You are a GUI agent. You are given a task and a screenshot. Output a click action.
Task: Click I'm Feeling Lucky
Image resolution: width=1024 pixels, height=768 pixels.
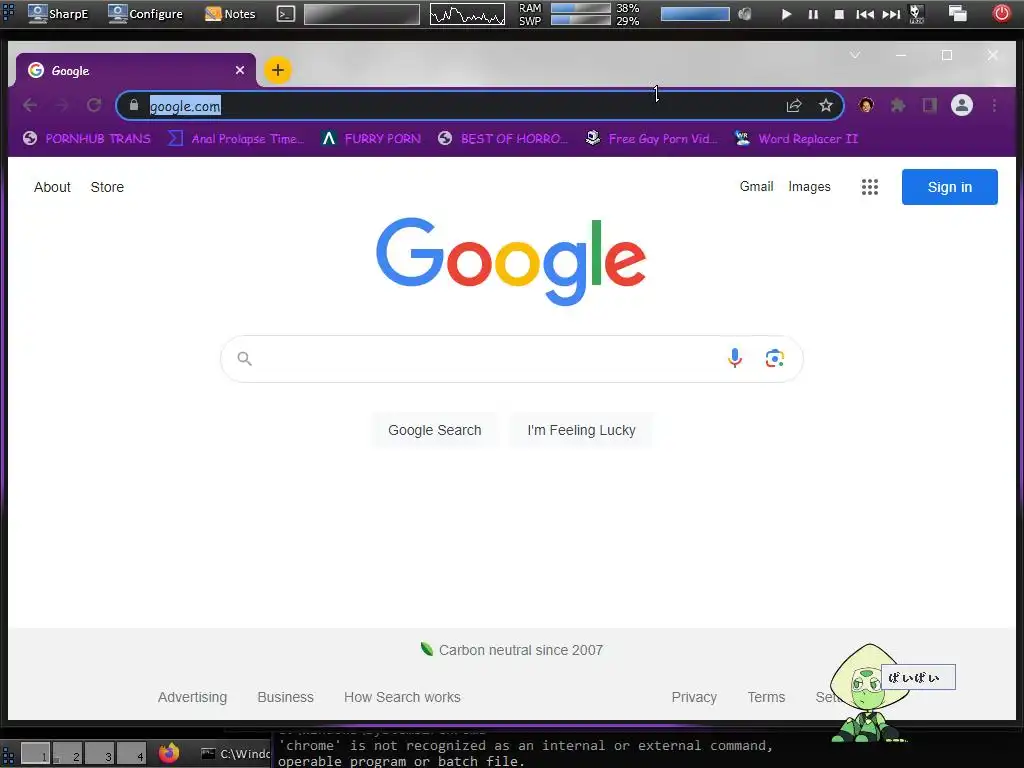point(581,430)
